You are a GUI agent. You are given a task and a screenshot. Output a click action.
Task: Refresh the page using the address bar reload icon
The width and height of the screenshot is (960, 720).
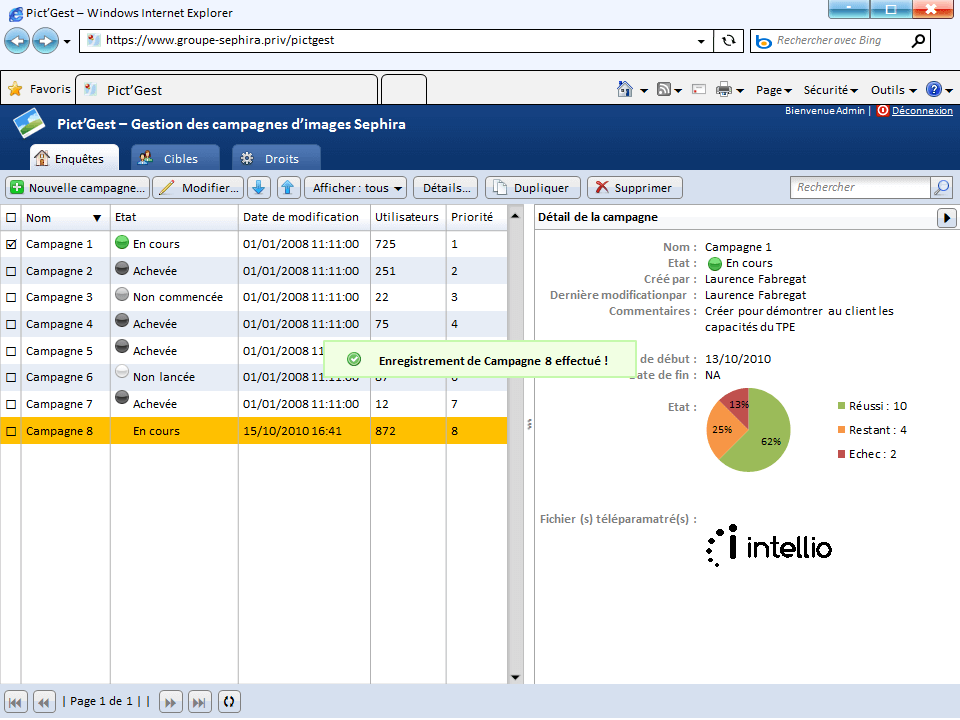pyautogui.click(x=729, y=40)
